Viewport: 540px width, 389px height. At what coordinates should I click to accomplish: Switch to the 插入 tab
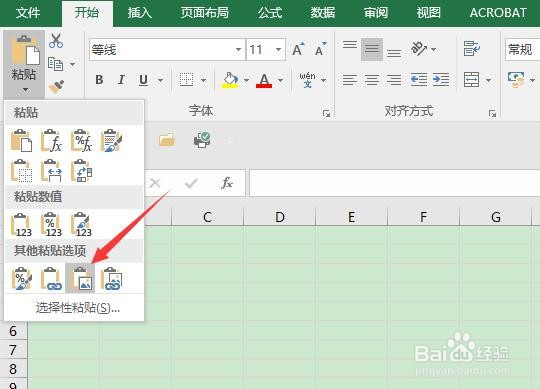[x=139, y=13]
